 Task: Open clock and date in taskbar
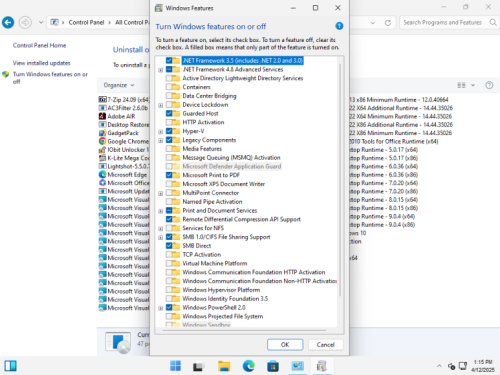pyautogui.click(x=483, y=366)
